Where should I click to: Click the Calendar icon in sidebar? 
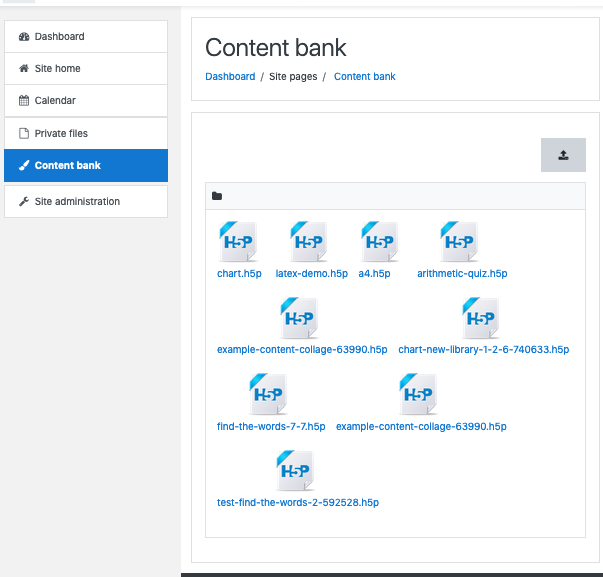(24, 100)
